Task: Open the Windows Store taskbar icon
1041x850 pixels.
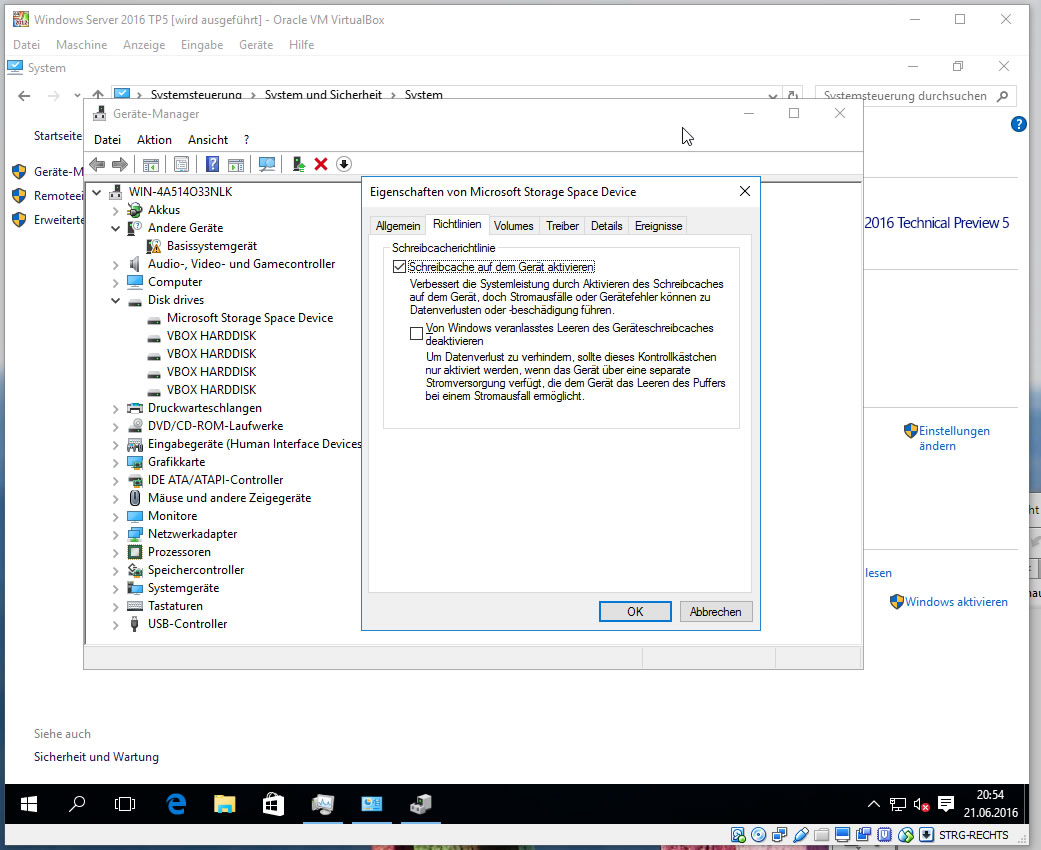Action: coord(274,804)
